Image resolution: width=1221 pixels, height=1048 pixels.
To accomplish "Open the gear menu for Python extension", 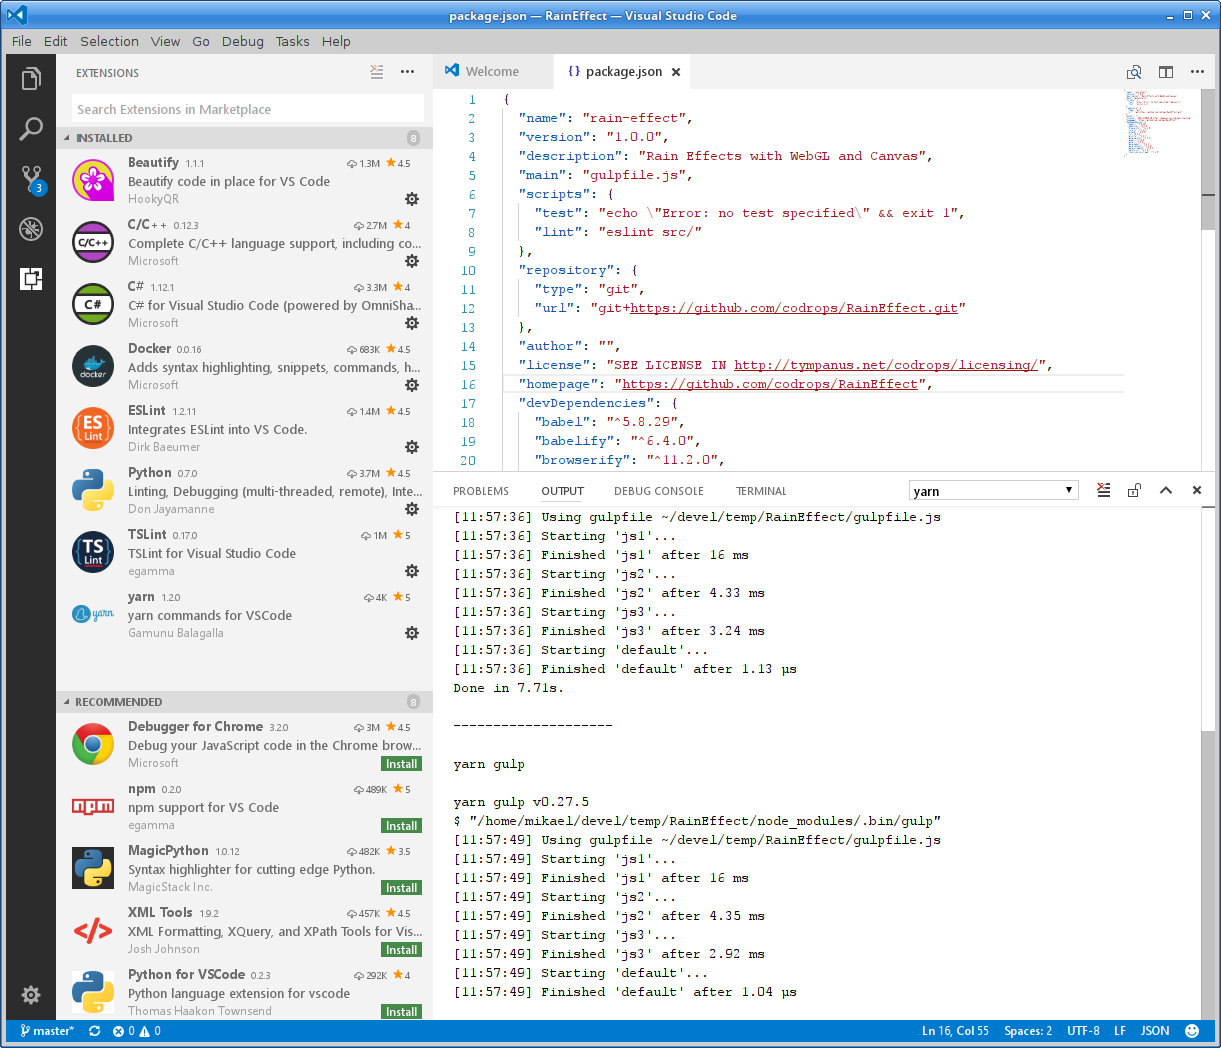I will (x=411, y=509).
